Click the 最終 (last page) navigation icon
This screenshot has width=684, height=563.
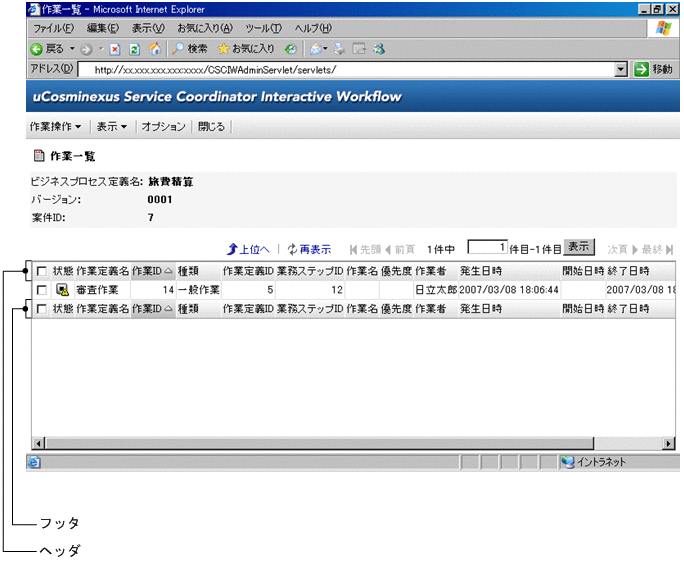(669, 249)
